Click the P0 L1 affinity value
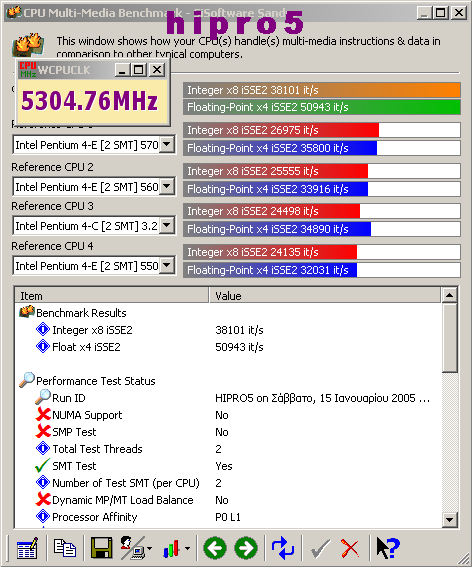The image size is (472, 567). (228, 517)
